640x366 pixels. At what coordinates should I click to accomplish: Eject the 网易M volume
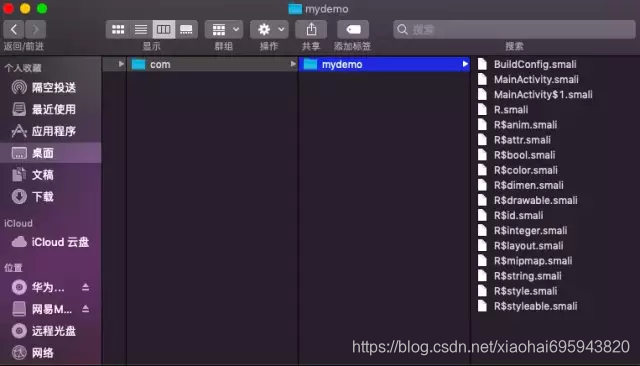click(x=85, y=309)
